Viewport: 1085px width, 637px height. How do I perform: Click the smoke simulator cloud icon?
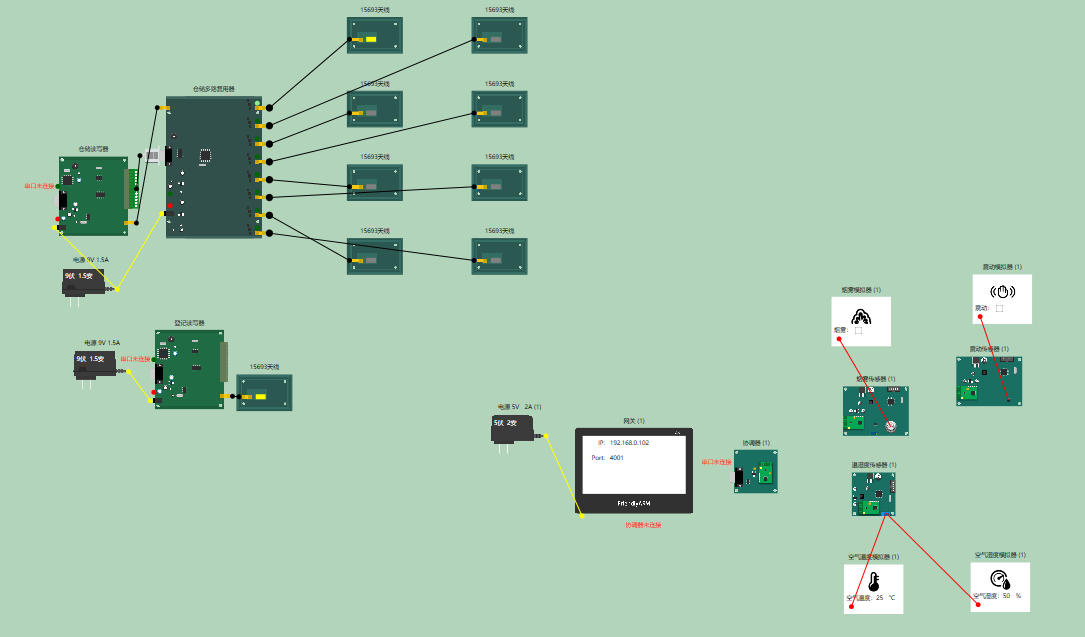tap(861, 317)
